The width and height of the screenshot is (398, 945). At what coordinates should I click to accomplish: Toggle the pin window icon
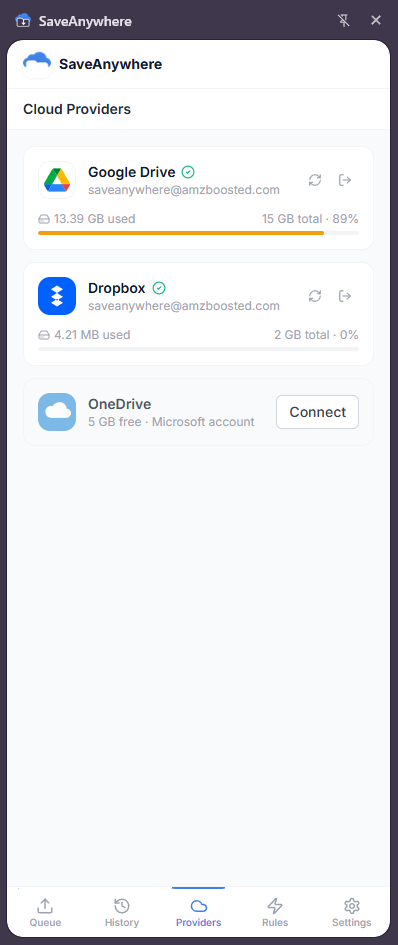tap(344, 20)
